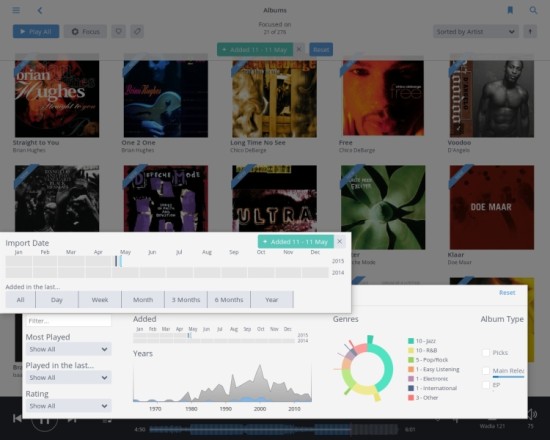The height and width of the screenshot is (440, 550).
Task: Click the tag icon button
Action: [137, 32]
